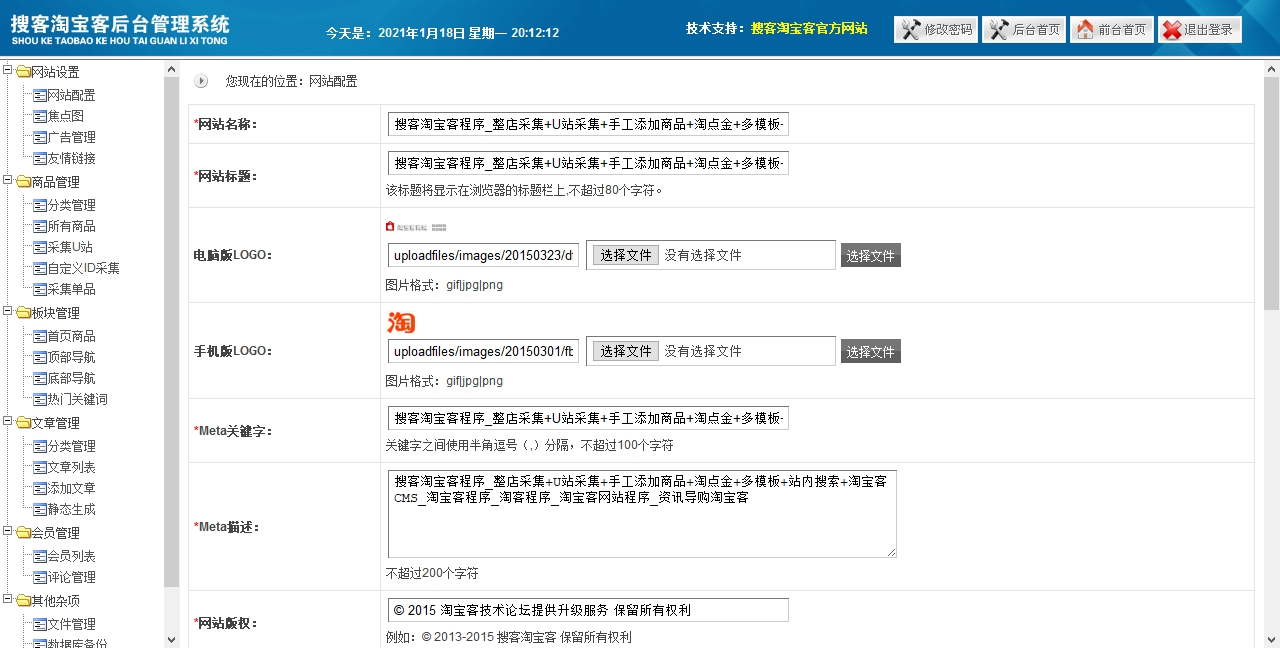Click the page icon next to 焦点图
This screenshot has height=648, width=1280.
(40, 117)
